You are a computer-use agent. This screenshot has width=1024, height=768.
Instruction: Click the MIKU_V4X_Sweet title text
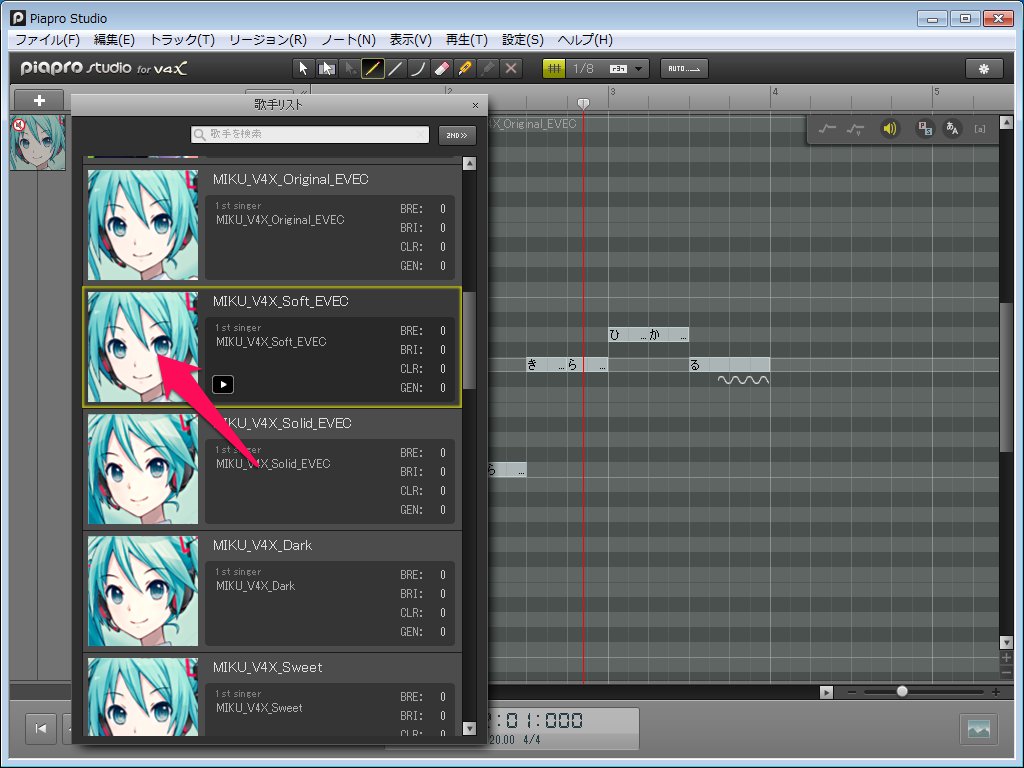pyautogui.click(x=268, y=667)
